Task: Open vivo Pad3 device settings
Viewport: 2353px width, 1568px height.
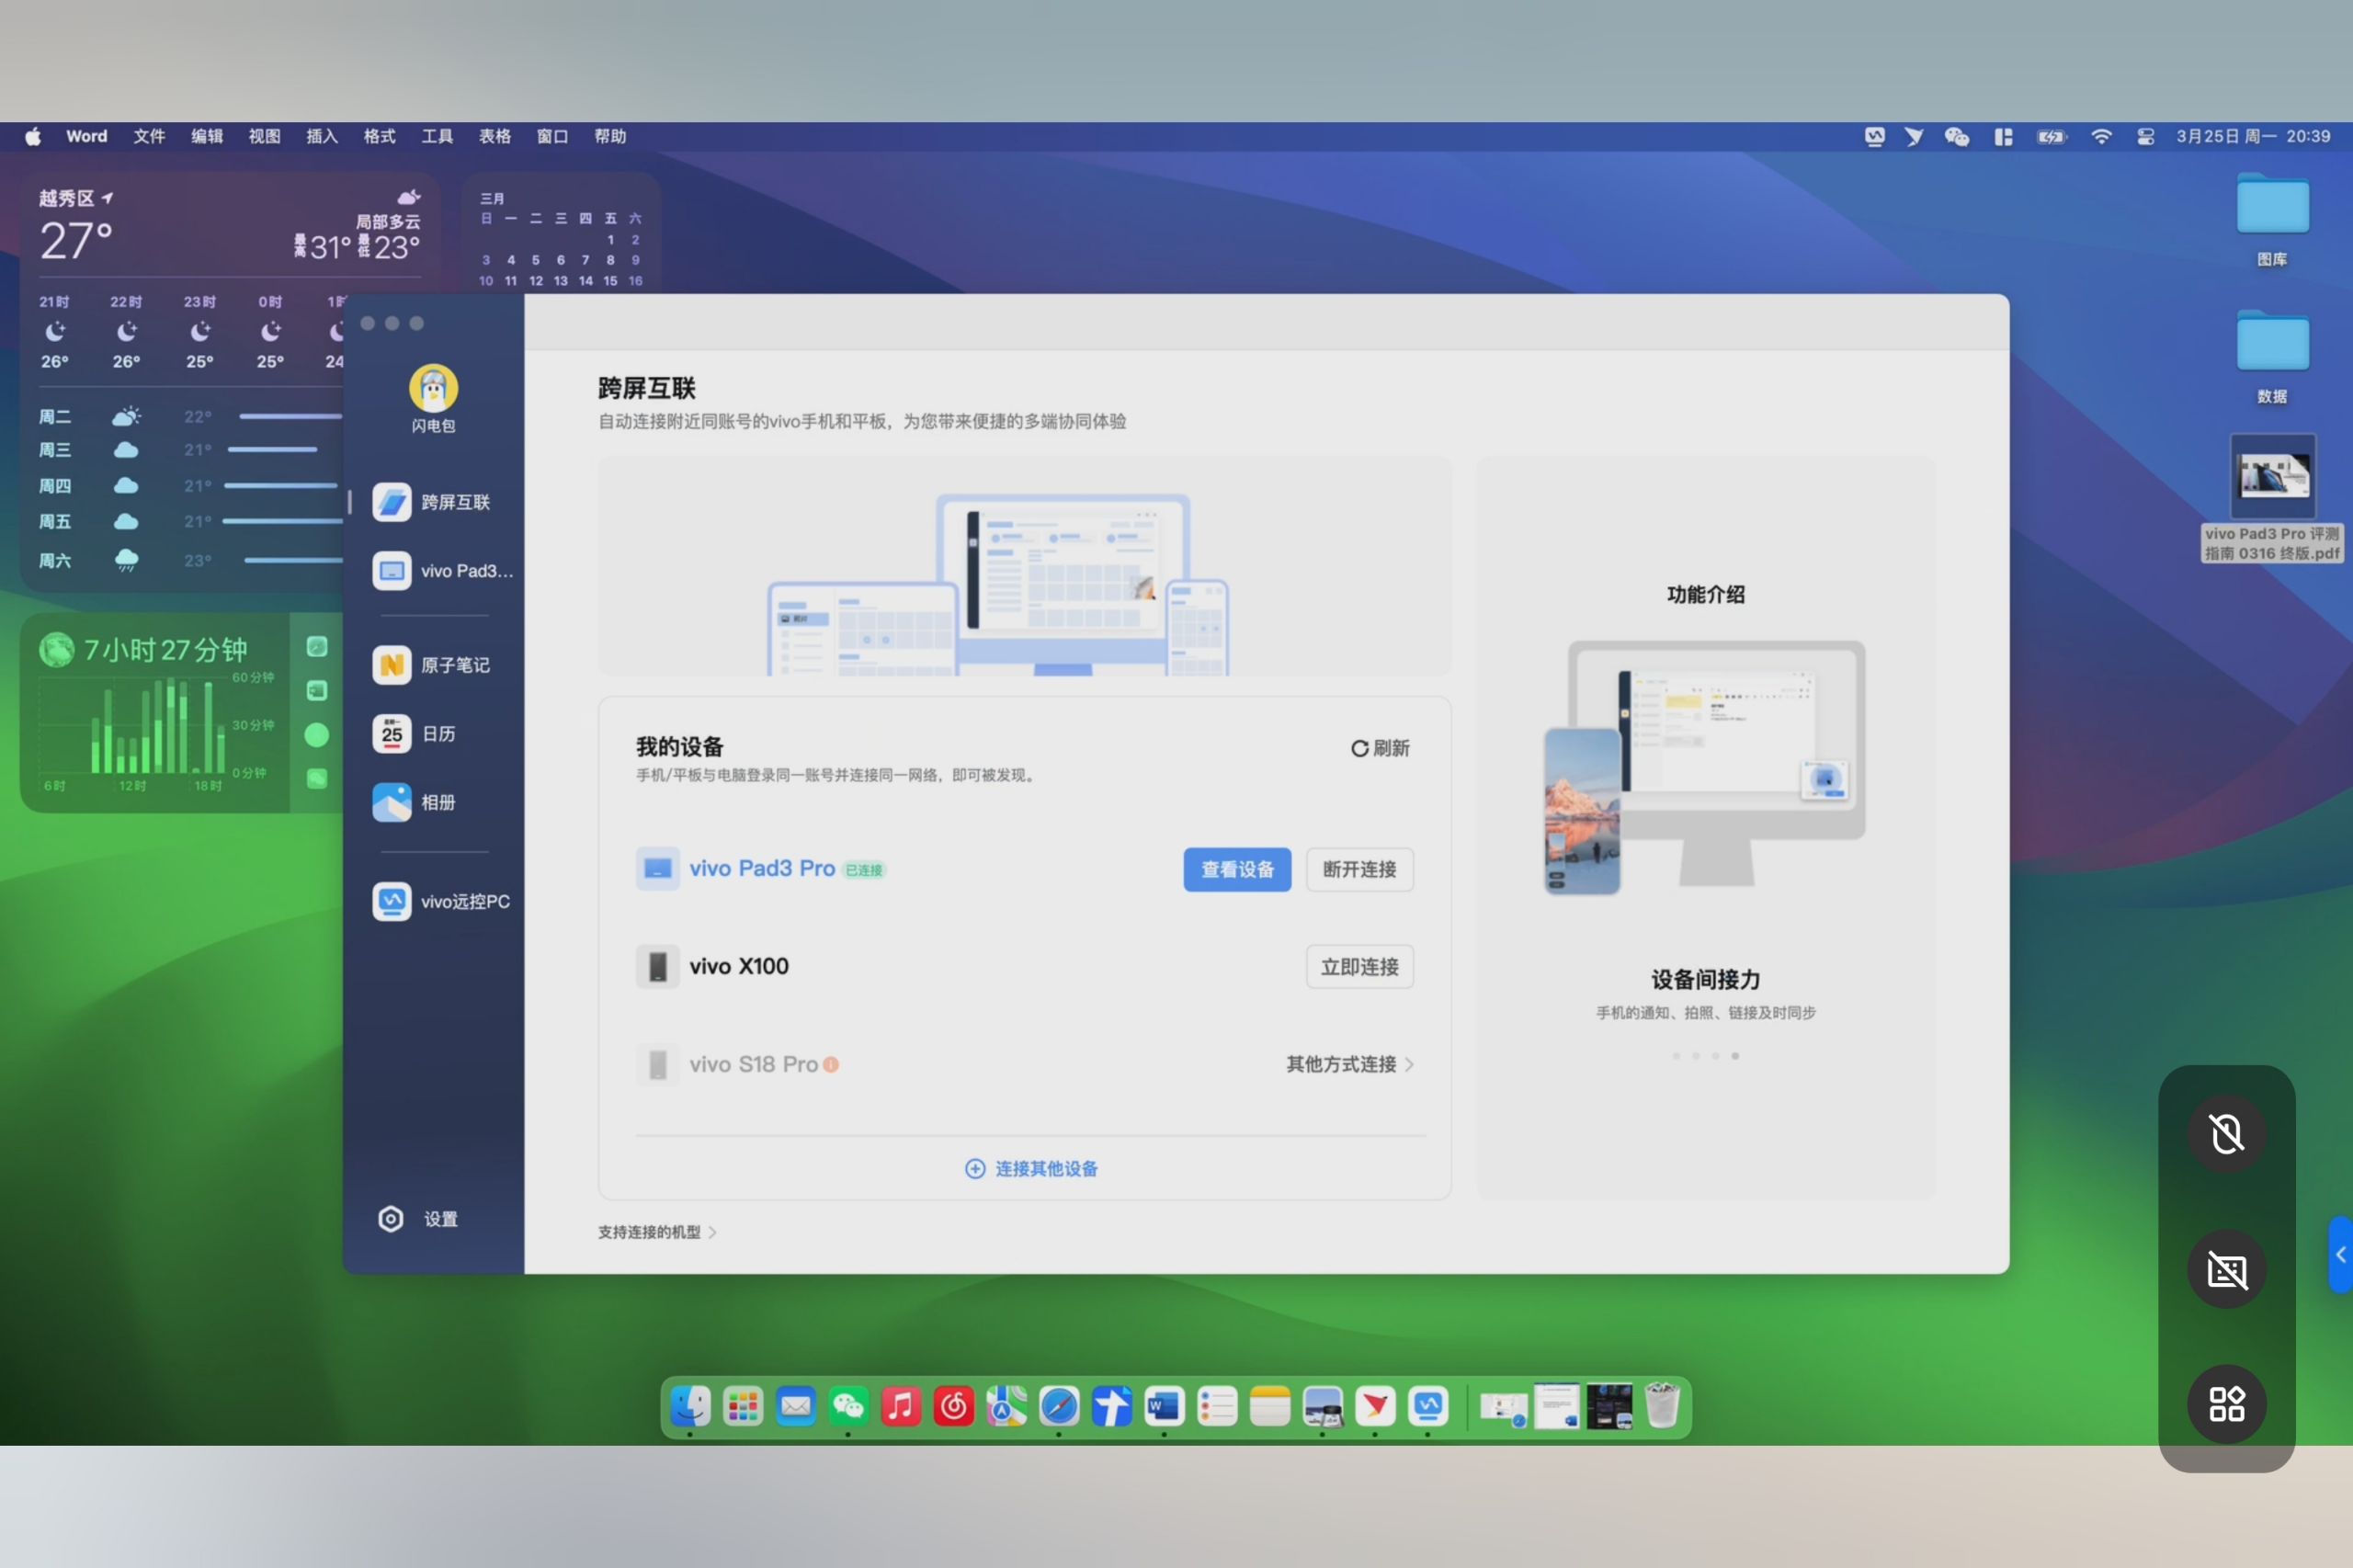Action: click(1237, 868)
